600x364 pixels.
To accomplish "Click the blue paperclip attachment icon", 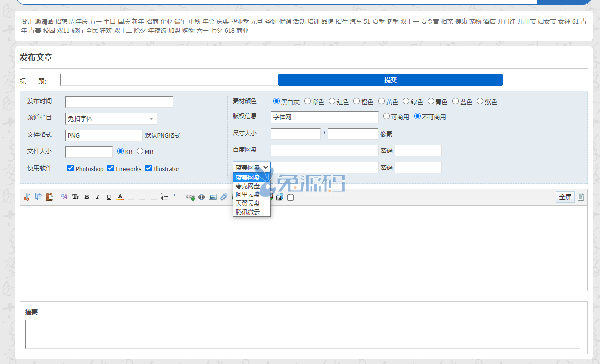I will (x=224, y=197).
